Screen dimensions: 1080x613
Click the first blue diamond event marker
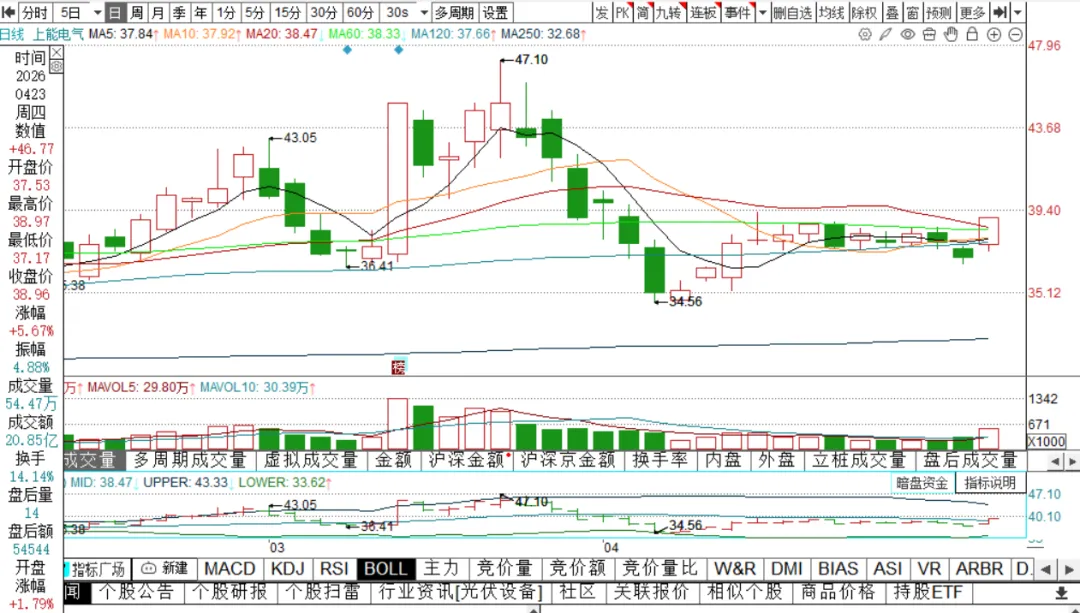347,50
